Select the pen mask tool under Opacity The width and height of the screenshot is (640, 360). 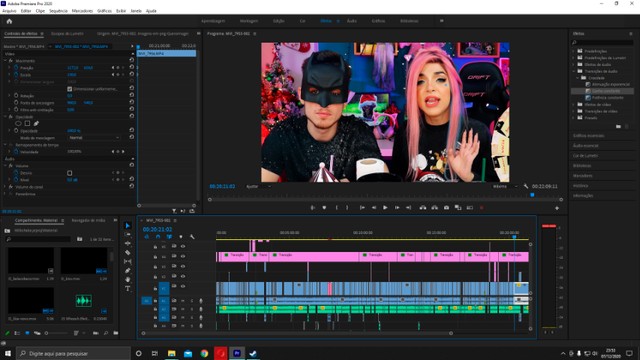coord(36,123)
